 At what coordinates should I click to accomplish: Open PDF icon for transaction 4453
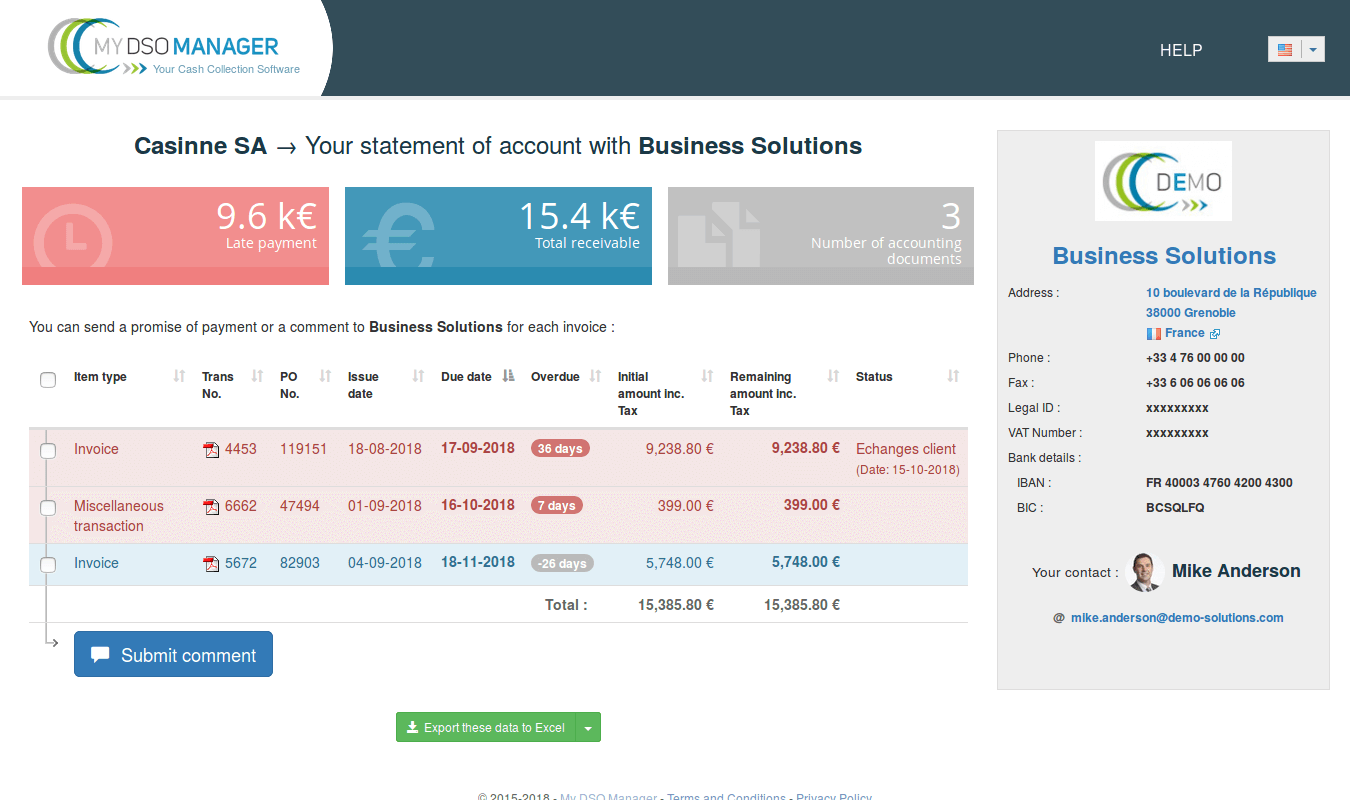point(211,450)
